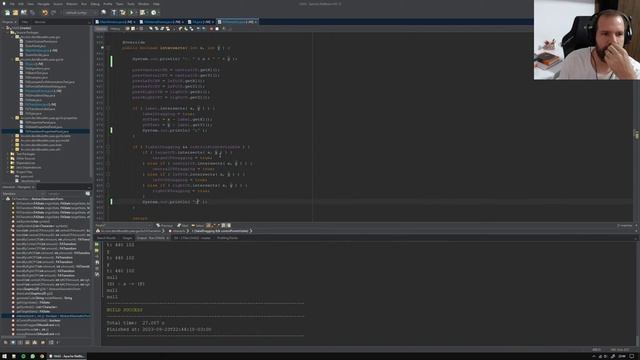This screenshot has height=360, width=640.
Task: Collapse the Source Packages node
Action: pyautogui.click(x=8, y=32)
